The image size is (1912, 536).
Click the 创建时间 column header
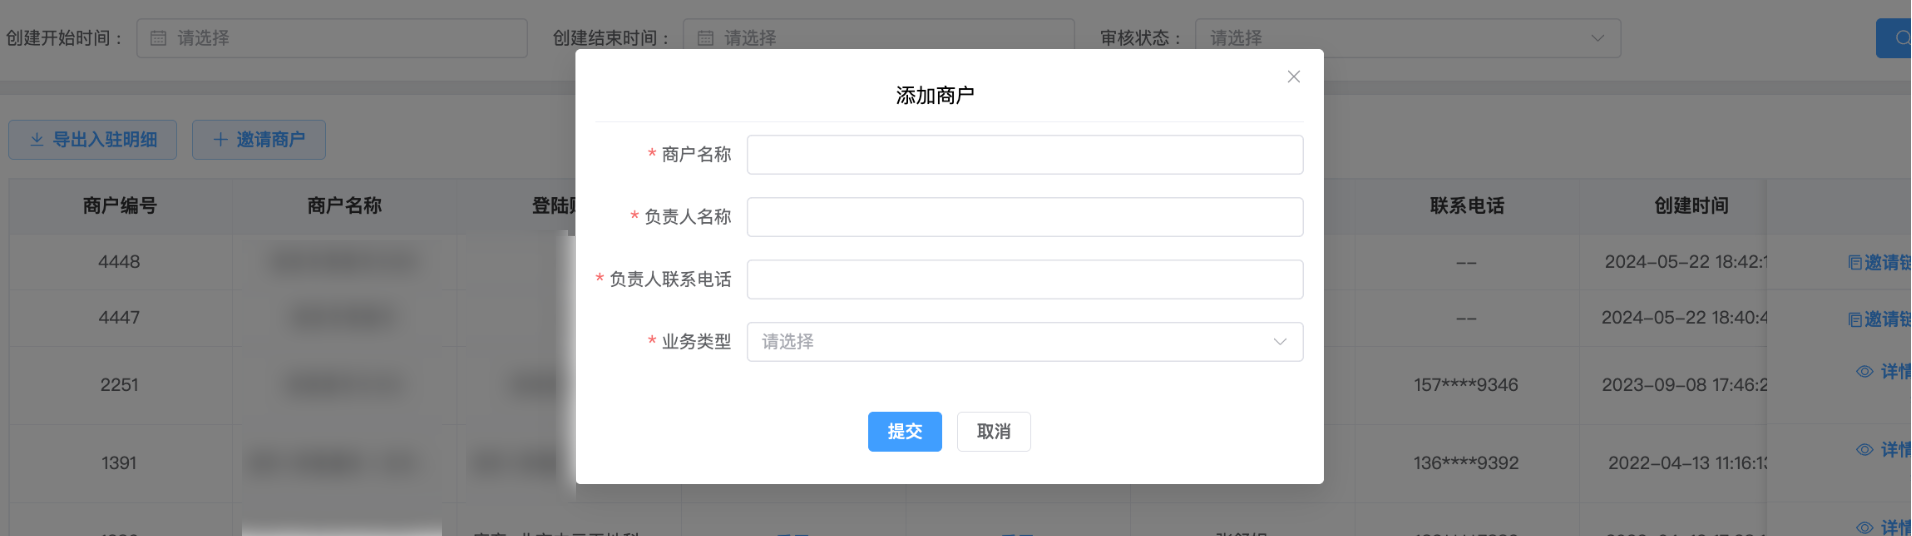[x=1690, y=206]
